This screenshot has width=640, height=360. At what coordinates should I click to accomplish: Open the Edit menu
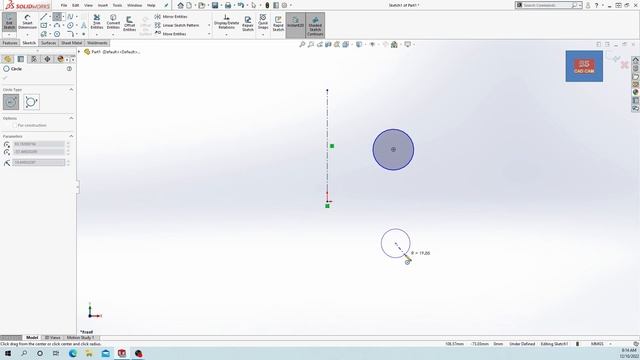point(76,5)
